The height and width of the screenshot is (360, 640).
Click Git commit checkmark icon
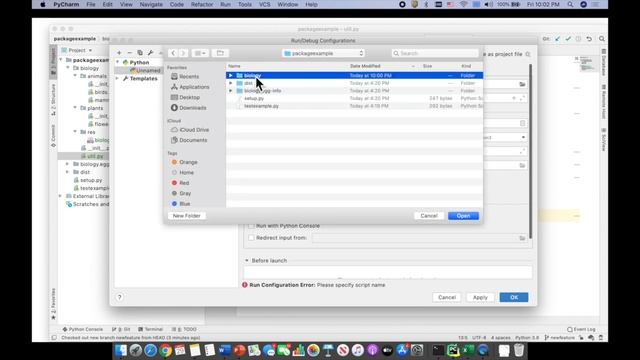[x=568, y=39]
